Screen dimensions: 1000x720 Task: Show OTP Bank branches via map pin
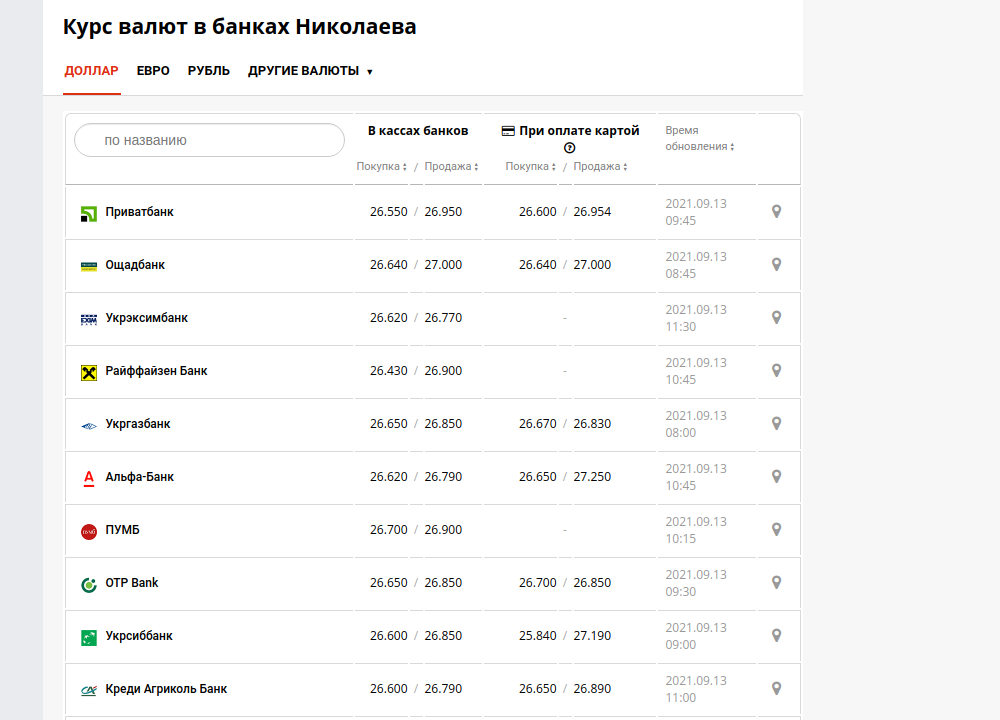[776, 582]
